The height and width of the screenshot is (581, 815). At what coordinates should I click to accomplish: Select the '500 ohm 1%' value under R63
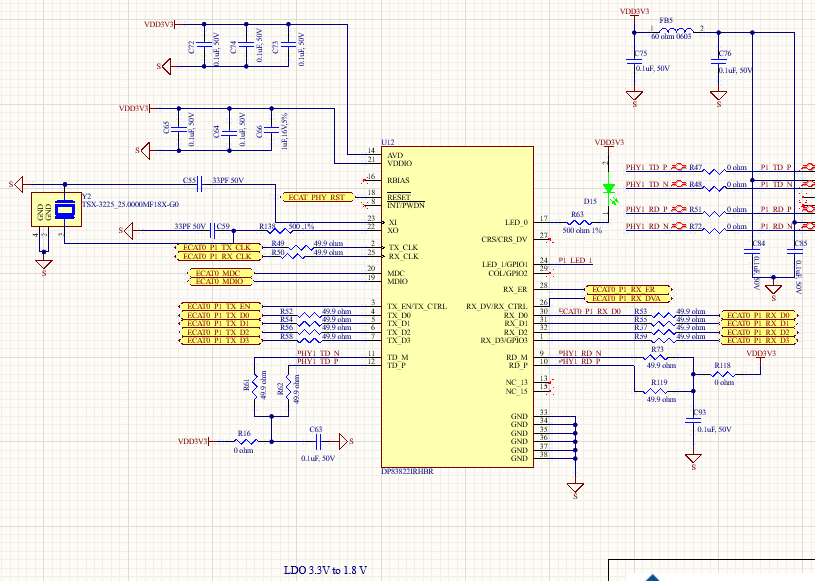pos(582,230)
